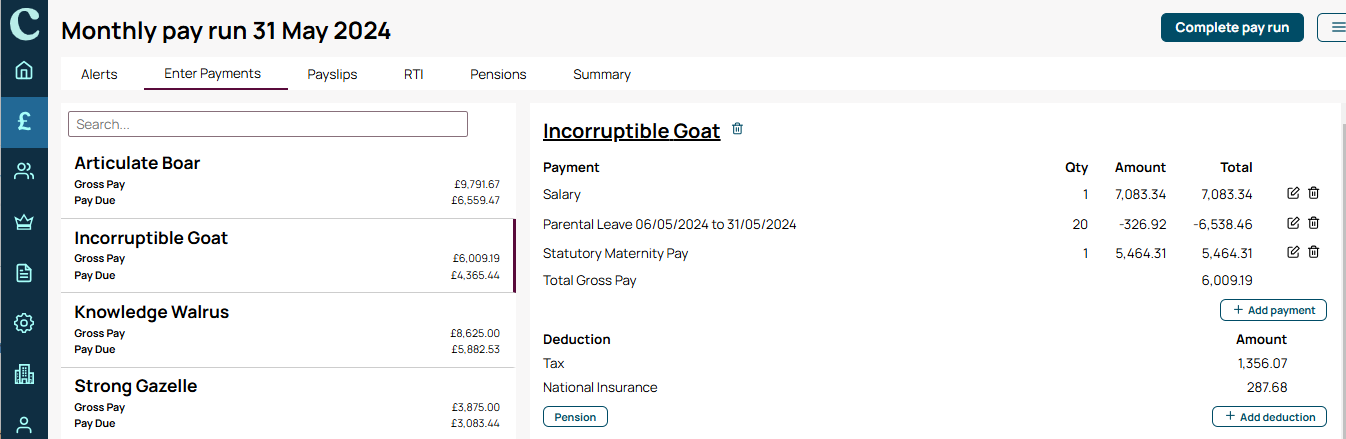Click the company building sidebar icon
1346x439 pixels.
pos(24,374)
